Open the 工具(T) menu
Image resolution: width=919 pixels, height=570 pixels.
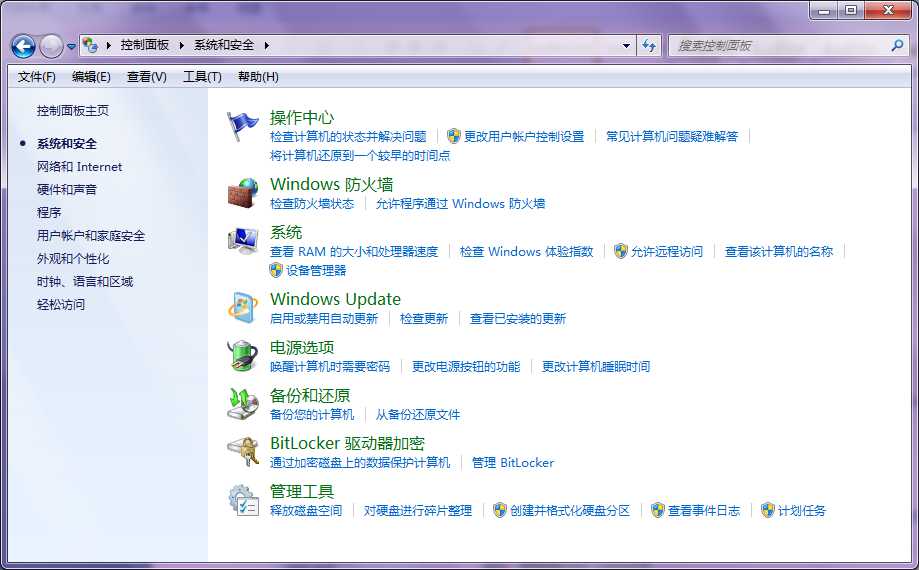pos(202,77)
